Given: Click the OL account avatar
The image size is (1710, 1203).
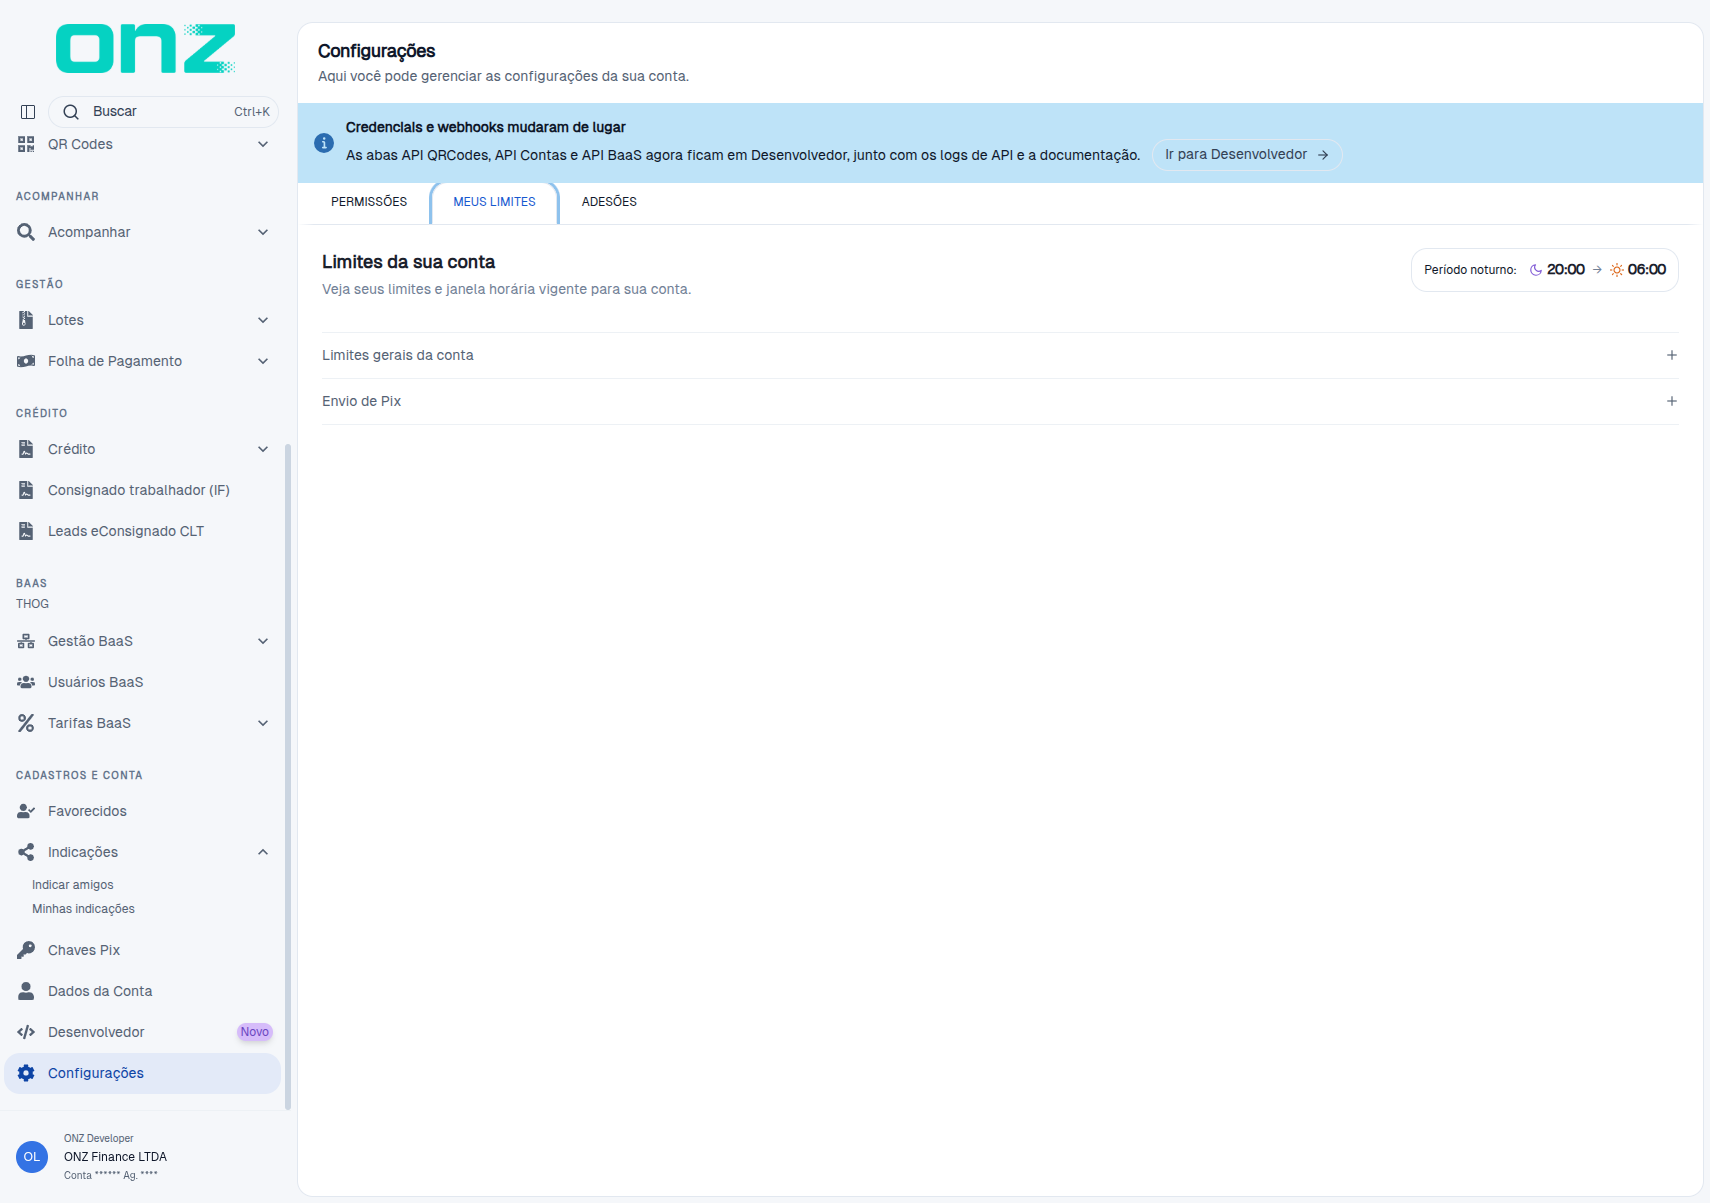Looking at the screenshot, I should pos(32,1157).
